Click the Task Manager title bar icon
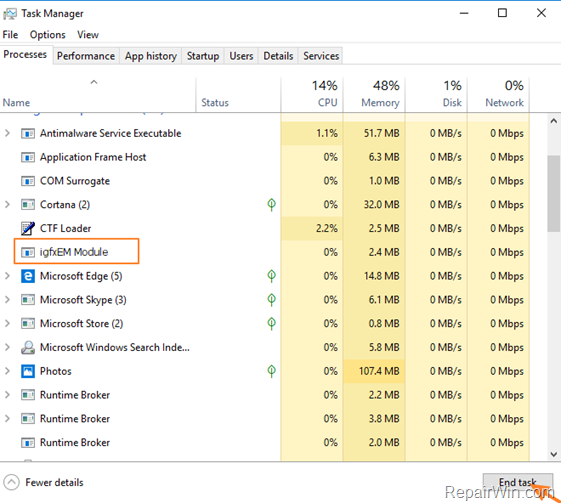 click(x=10, y=14)
